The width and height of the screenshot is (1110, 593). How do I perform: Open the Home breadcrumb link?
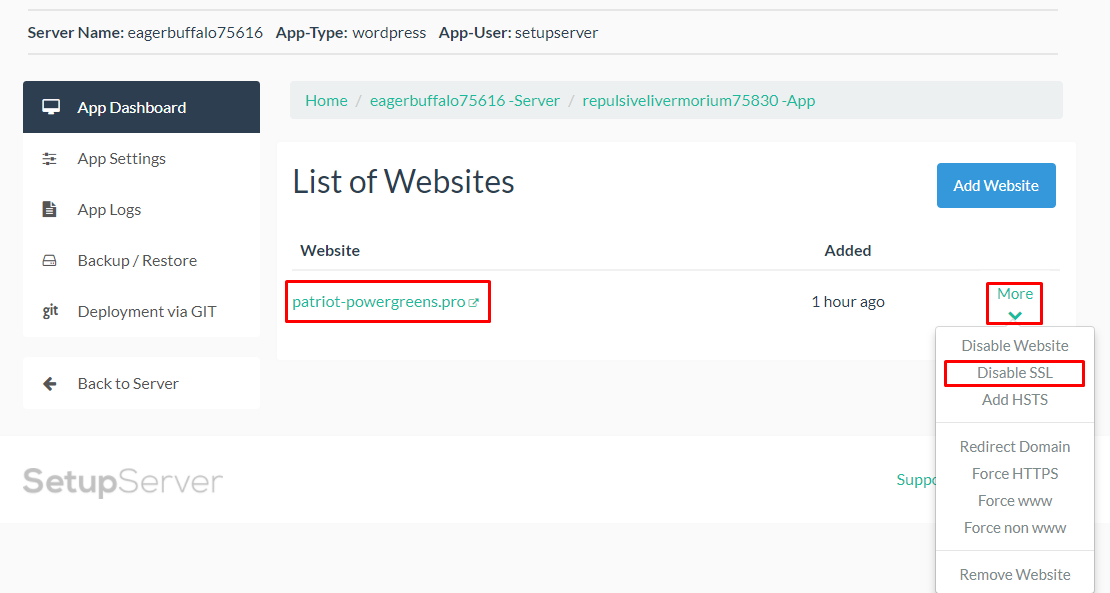(x=326, y=100)
